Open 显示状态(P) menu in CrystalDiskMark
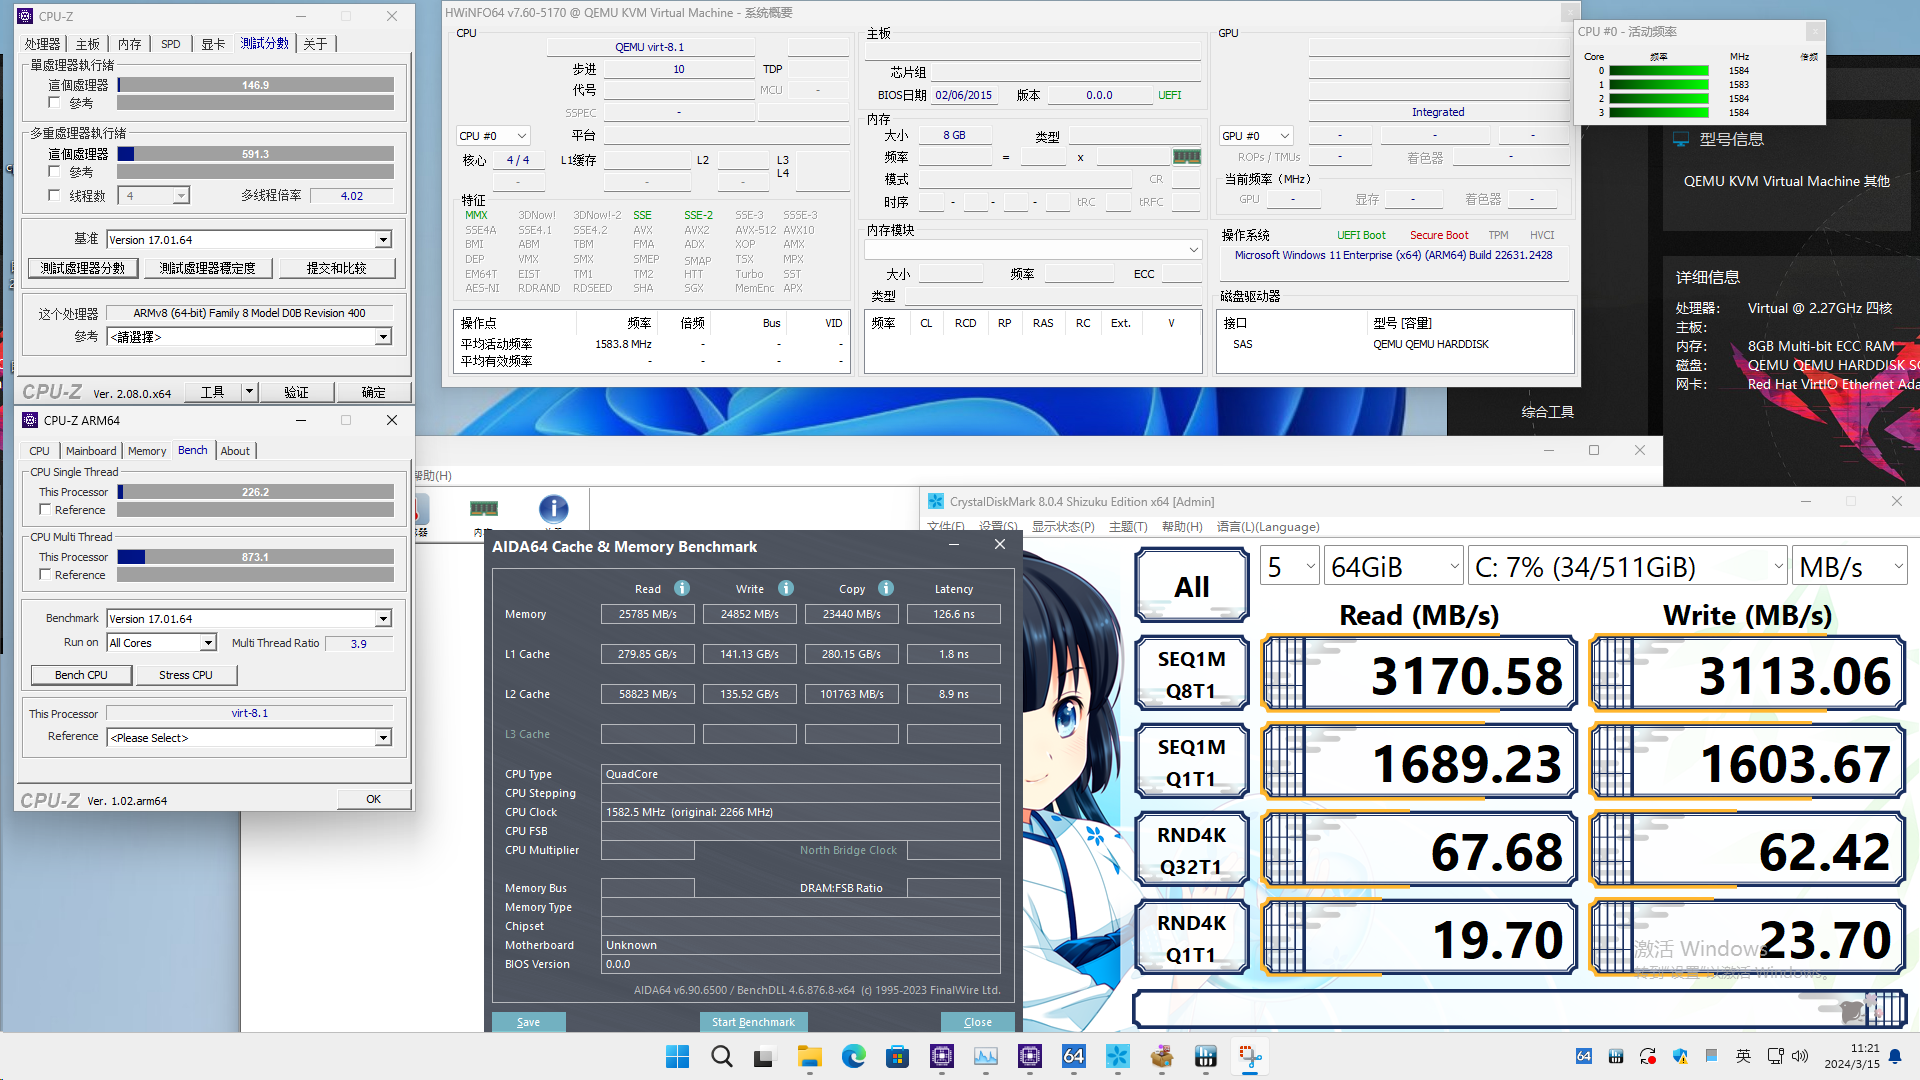1920x1080 pixels. point(1063,527)
